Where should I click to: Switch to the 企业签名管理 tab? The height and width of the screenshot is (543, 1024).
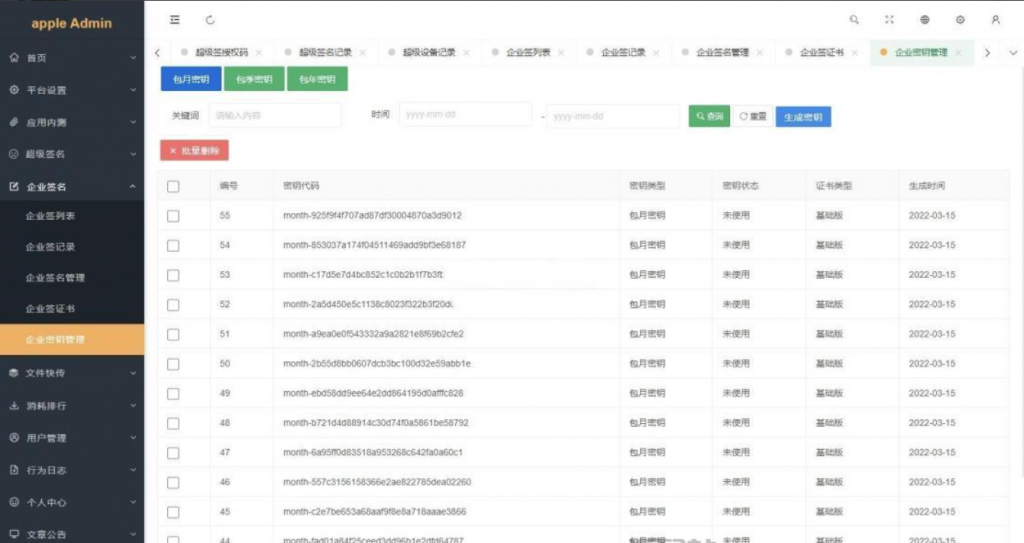722,52
